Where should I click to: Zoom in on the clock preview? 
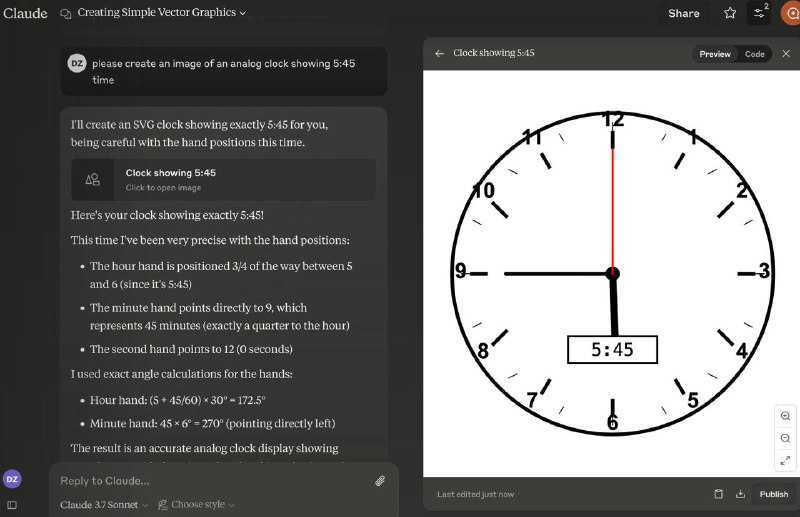(785, 416)
